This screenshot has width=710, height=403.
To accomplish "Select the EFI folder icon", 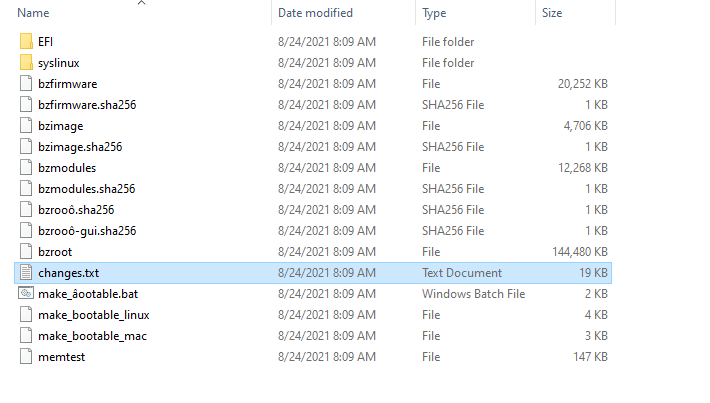I will click(x=26, y=42).
